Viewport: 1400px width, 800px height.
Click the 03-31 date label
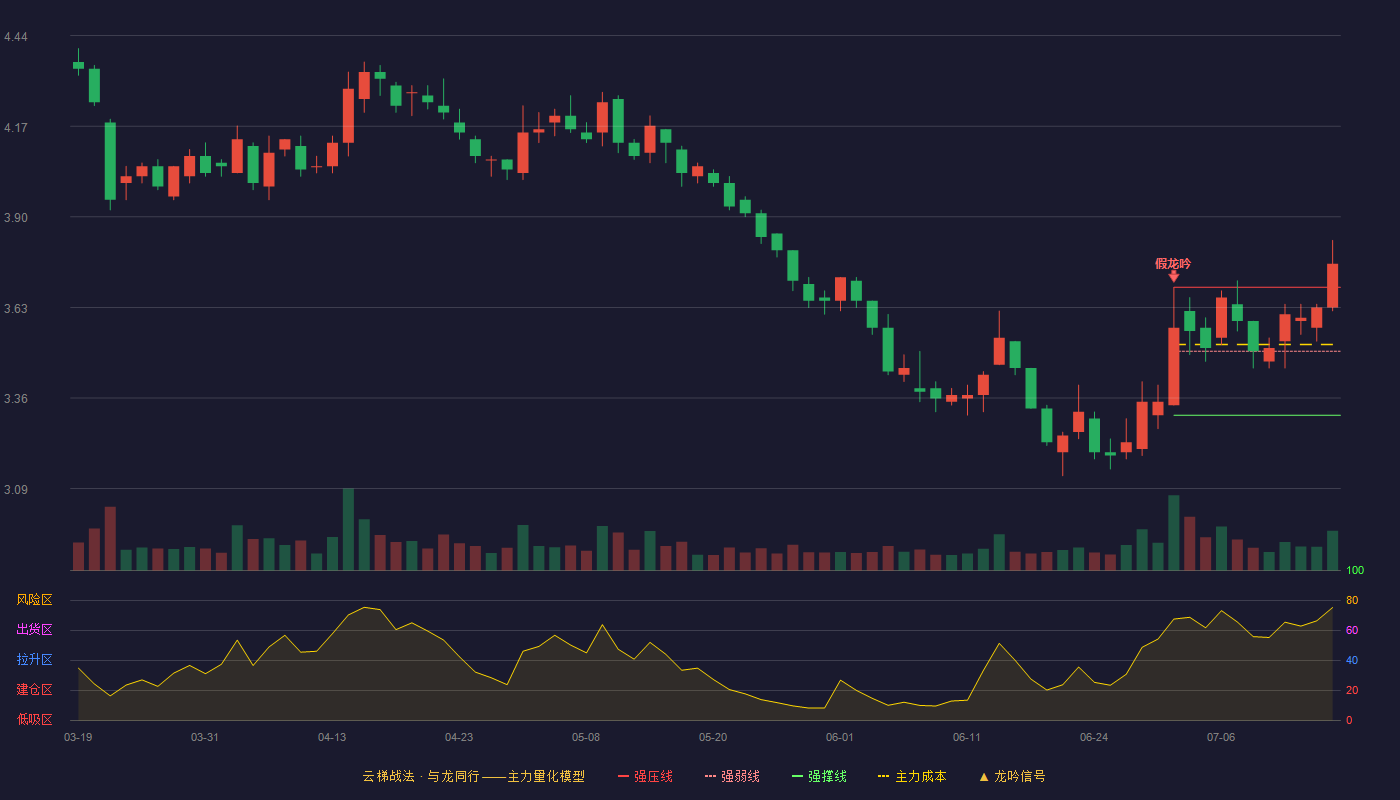tap(205, 737)
